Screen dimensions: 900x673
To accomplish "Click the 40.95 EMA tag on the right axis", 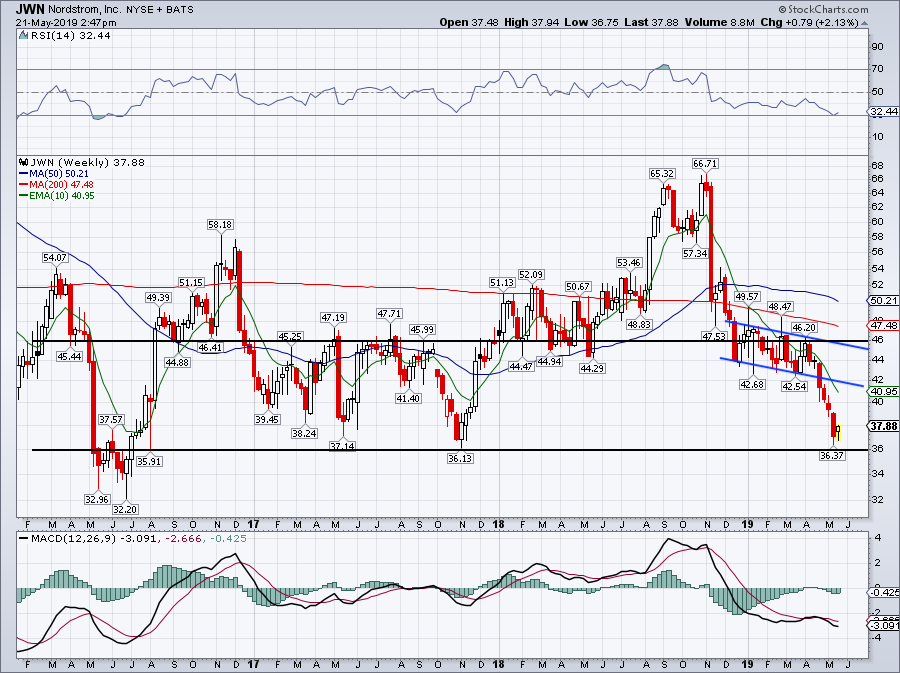I will point(883,392).
